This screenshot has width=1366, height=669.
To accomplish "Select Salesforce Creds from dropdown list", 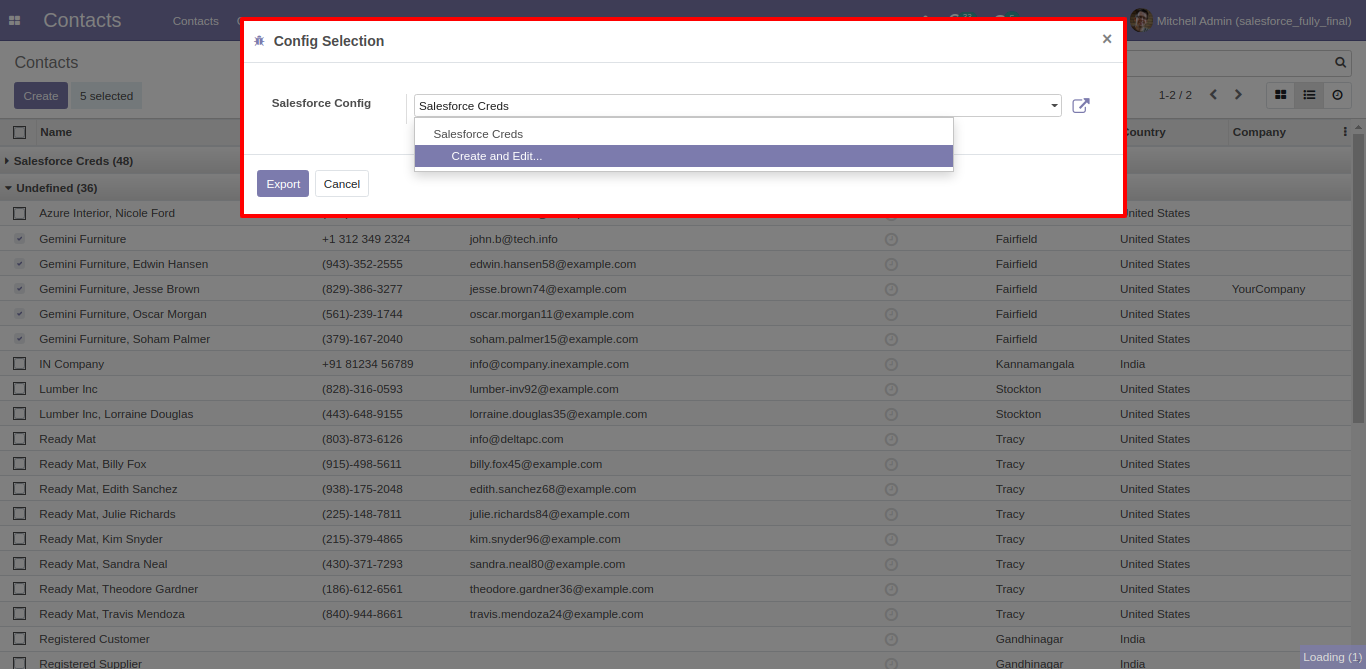I will pyautogui.click(x=684, y=134).
